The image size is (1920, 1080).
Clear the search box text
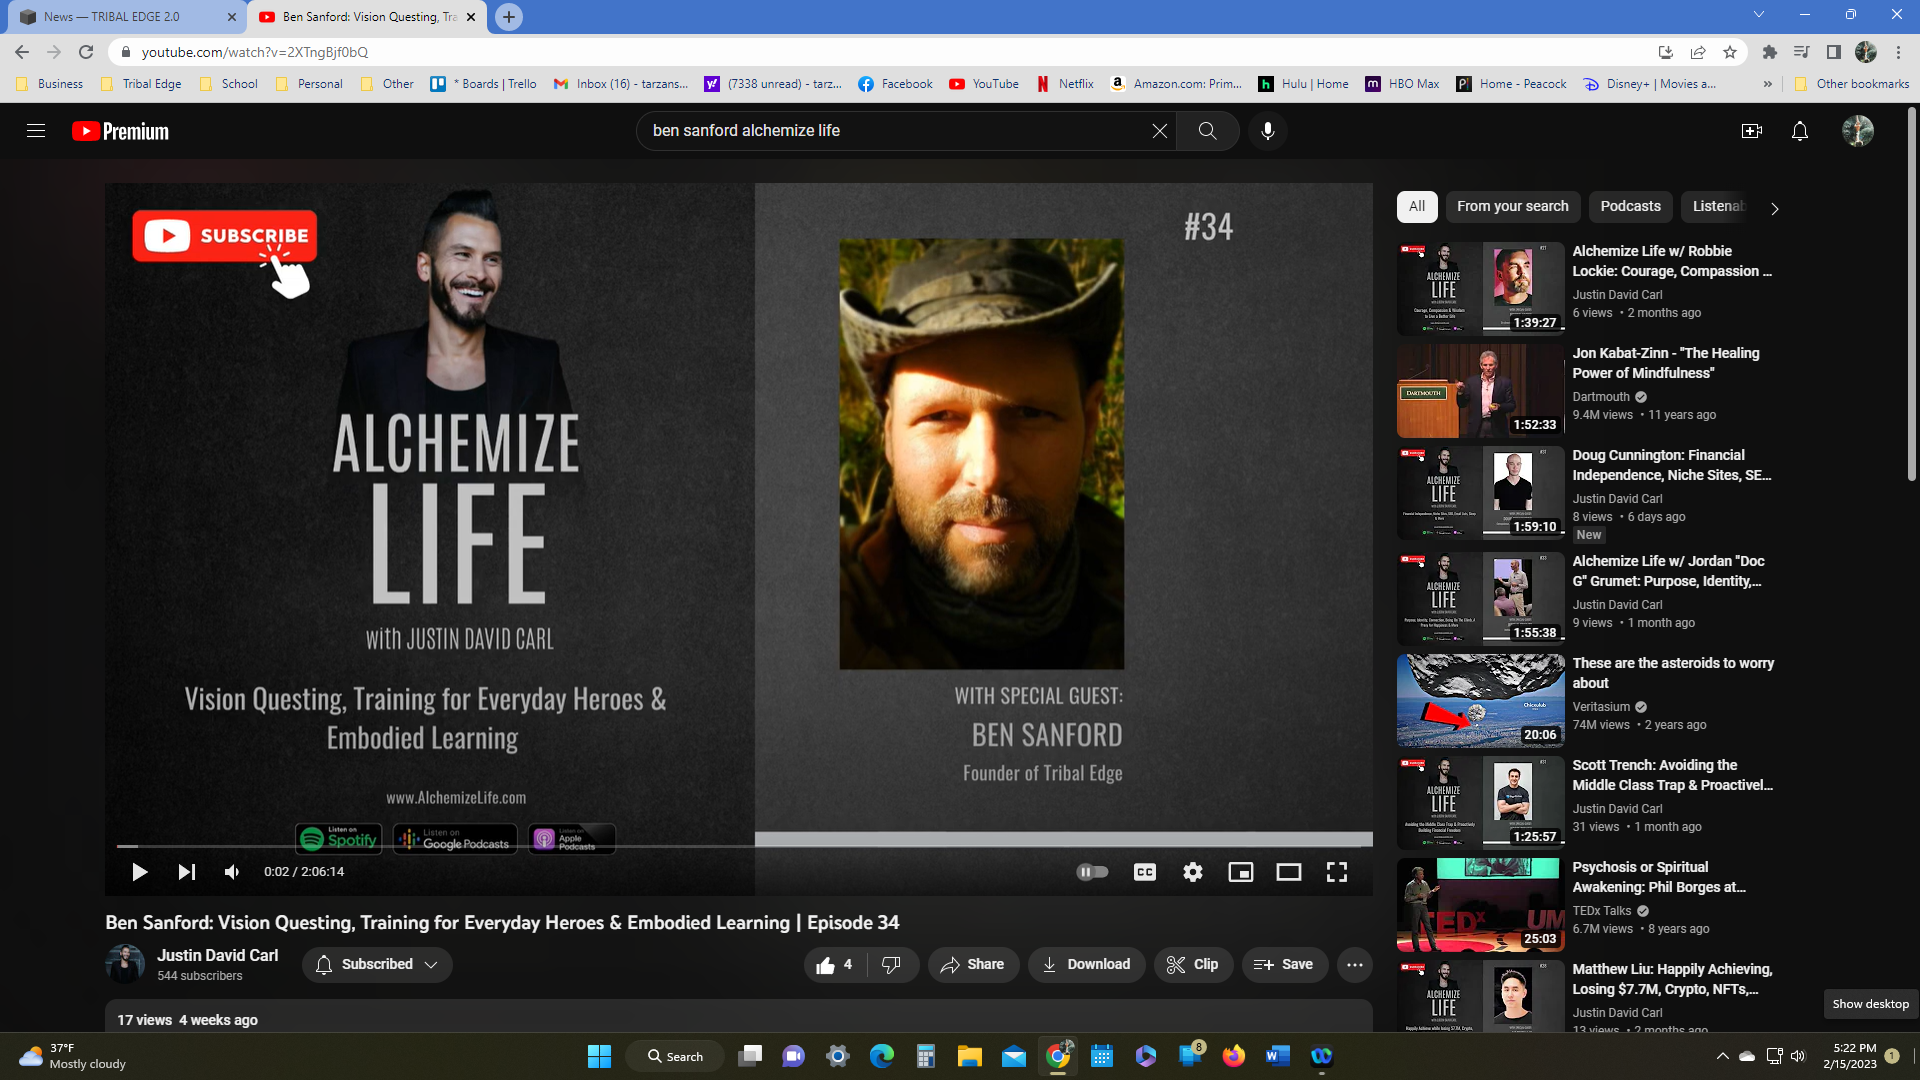pos(1159,131)
